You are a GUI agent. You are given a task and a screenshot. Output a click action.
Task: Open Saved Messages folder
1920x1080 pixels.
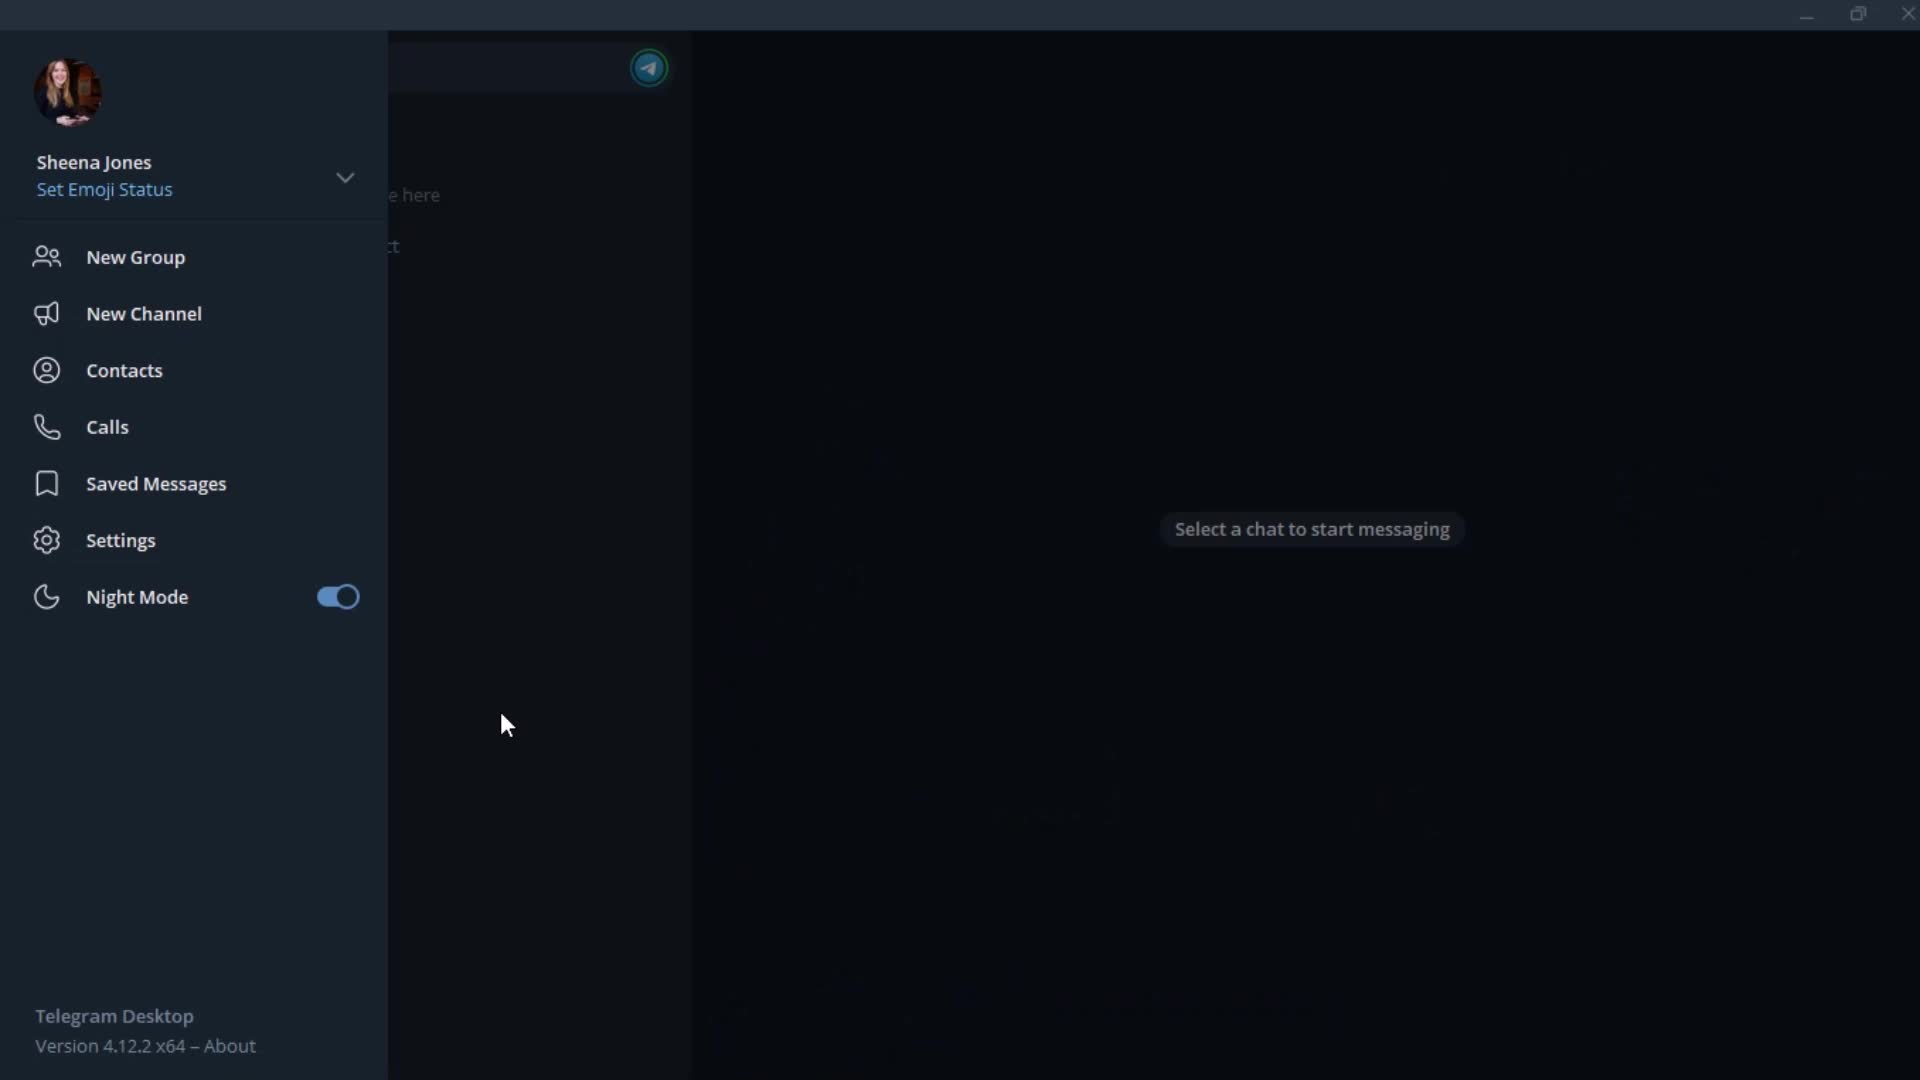point(156,483)
